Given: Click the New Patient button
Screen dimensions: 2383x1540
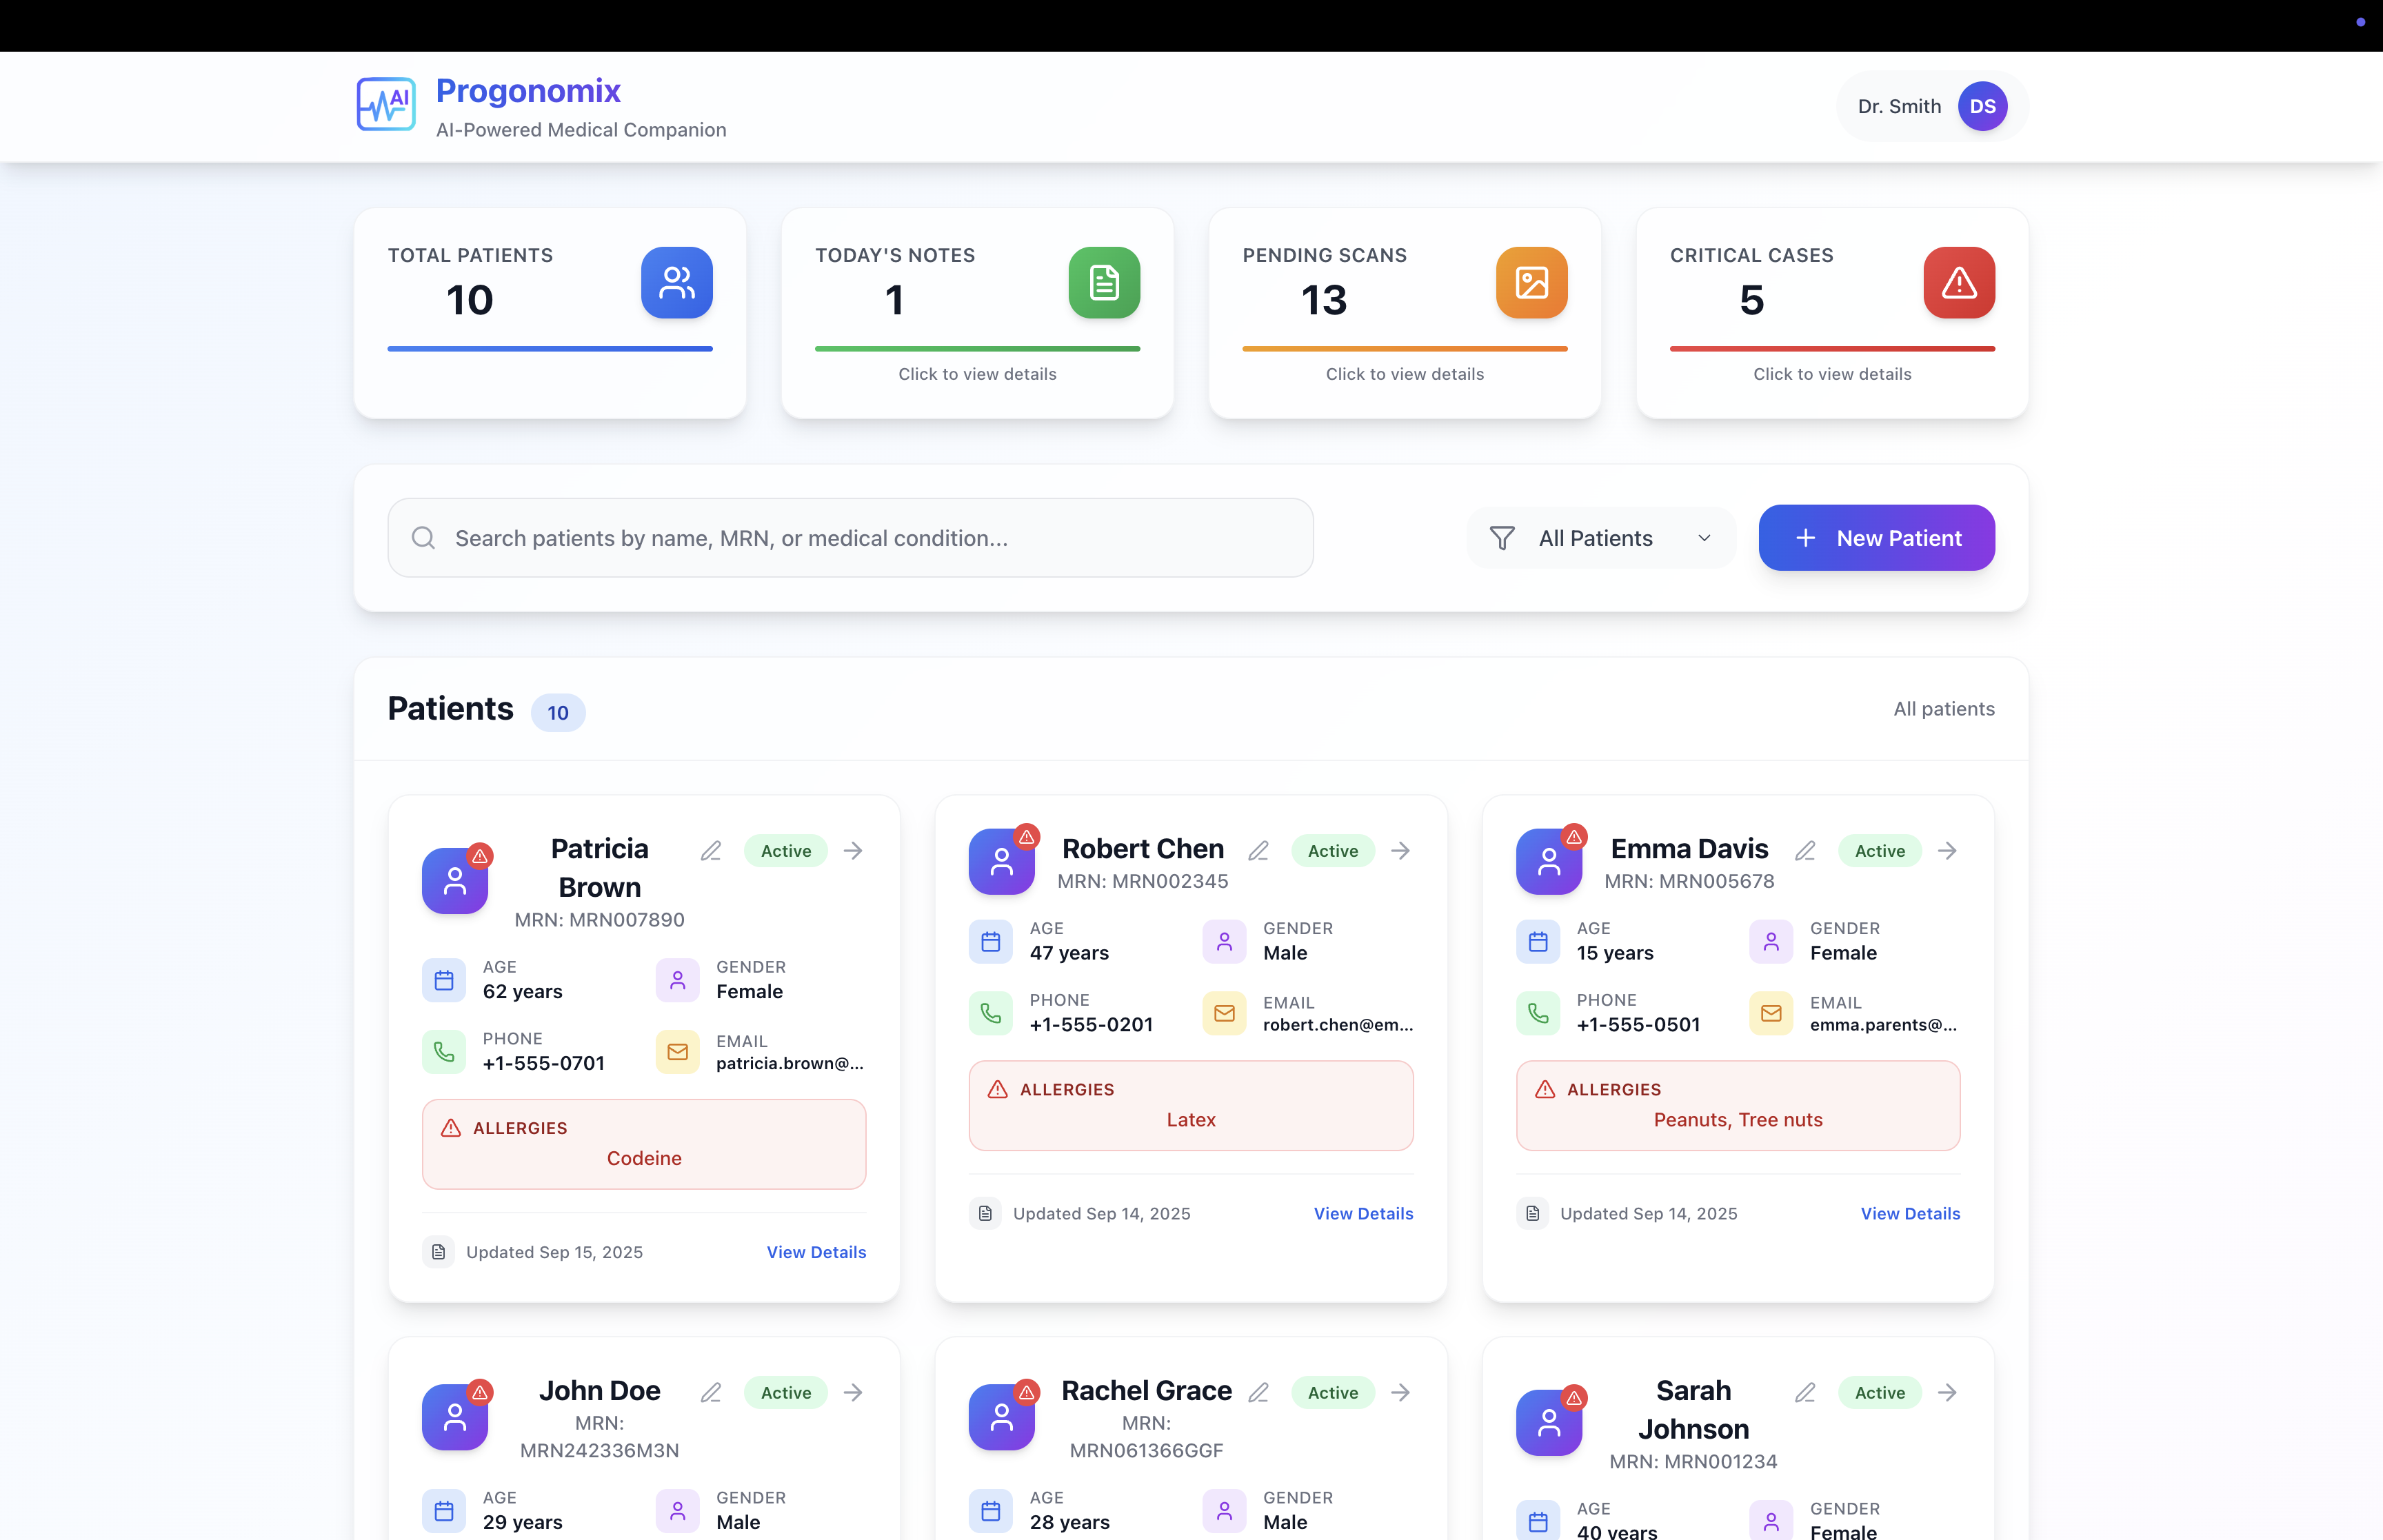Looking at the screenshot, I should (1876, 538).
